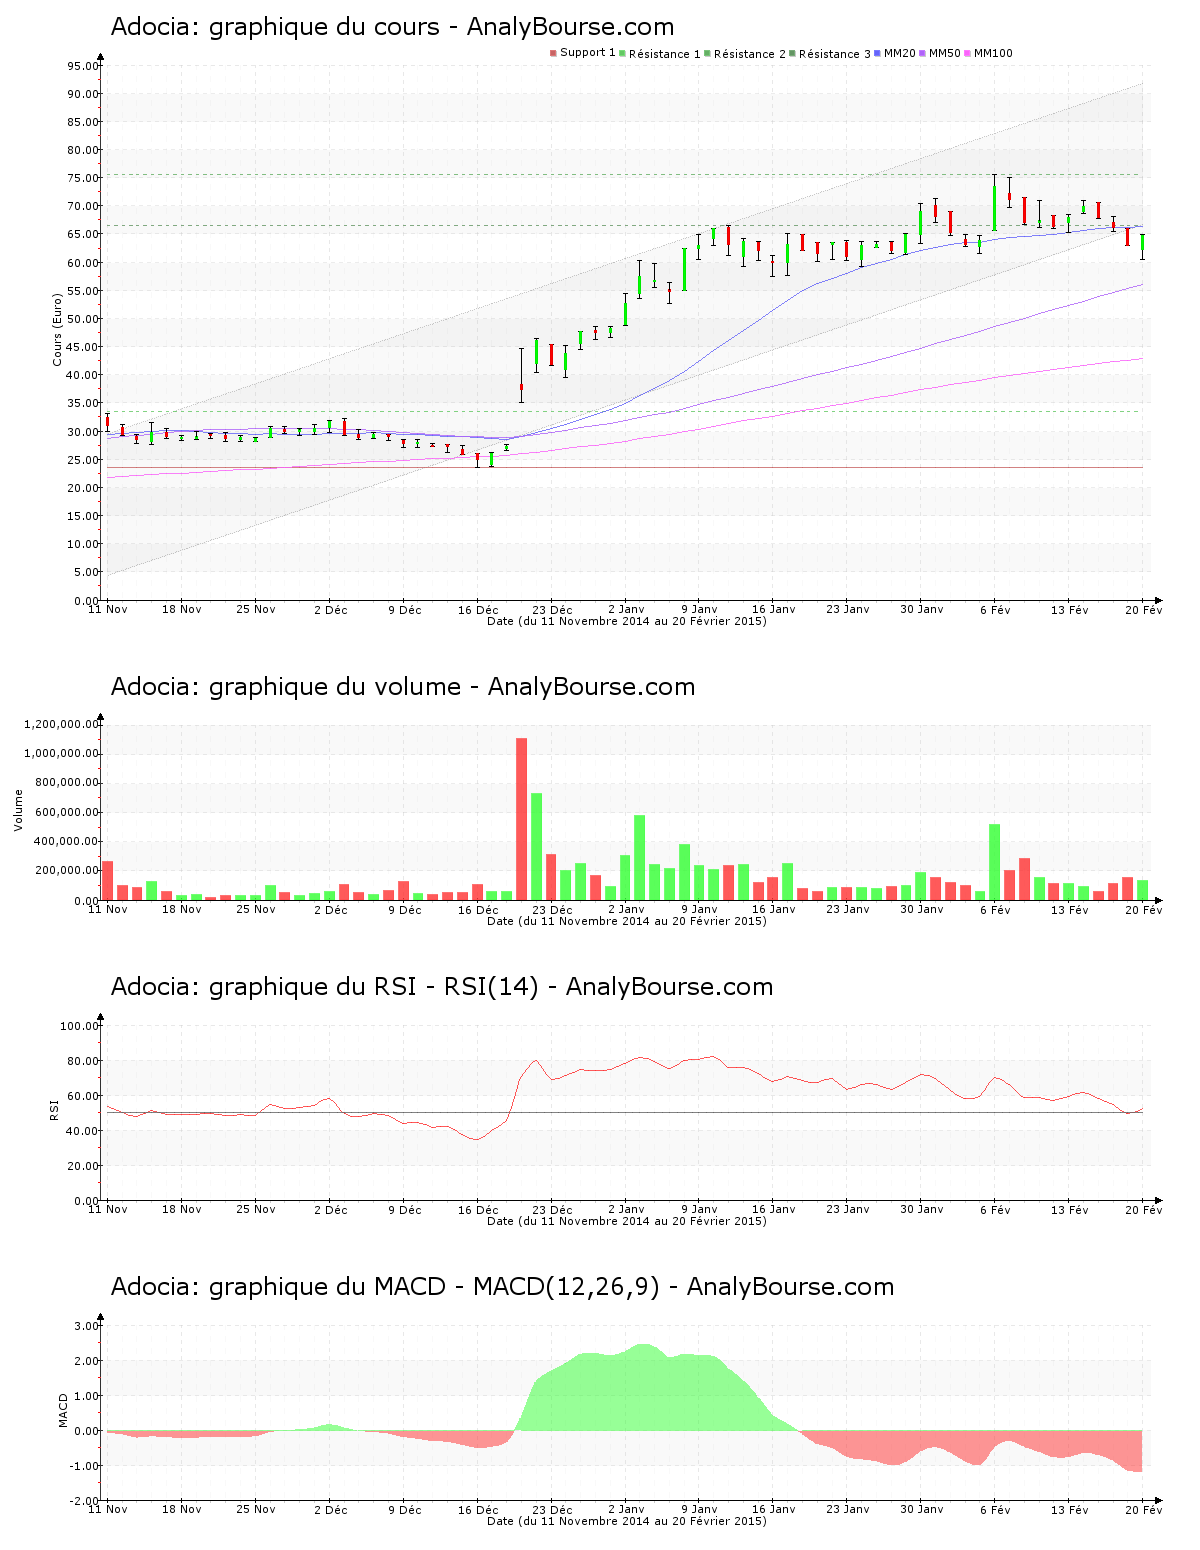Viewport: 1200px width, 1550px height.
Task: Select the Support 1 legend label
Action: [587, 53]
